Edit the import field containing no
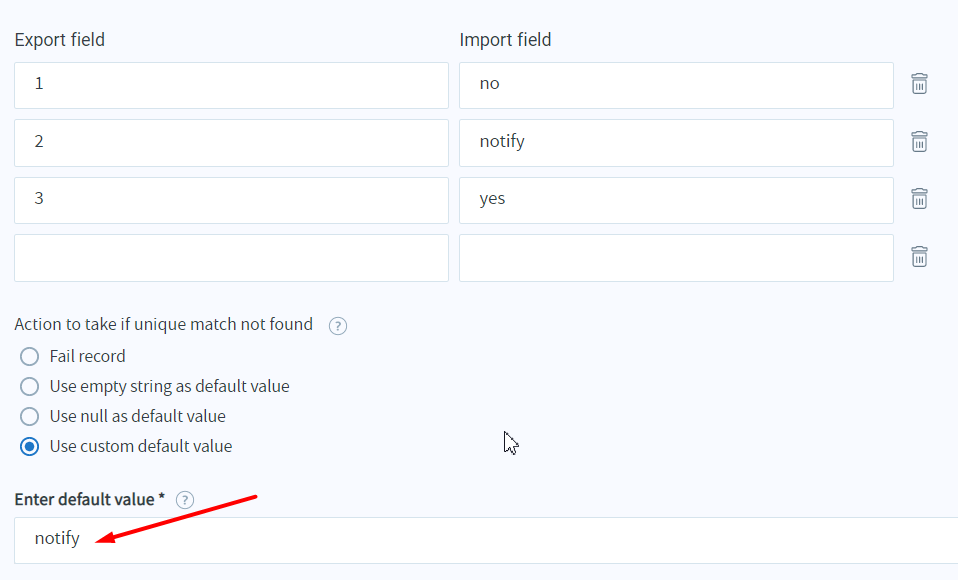 pyautogui.click(x=676, y=85)
